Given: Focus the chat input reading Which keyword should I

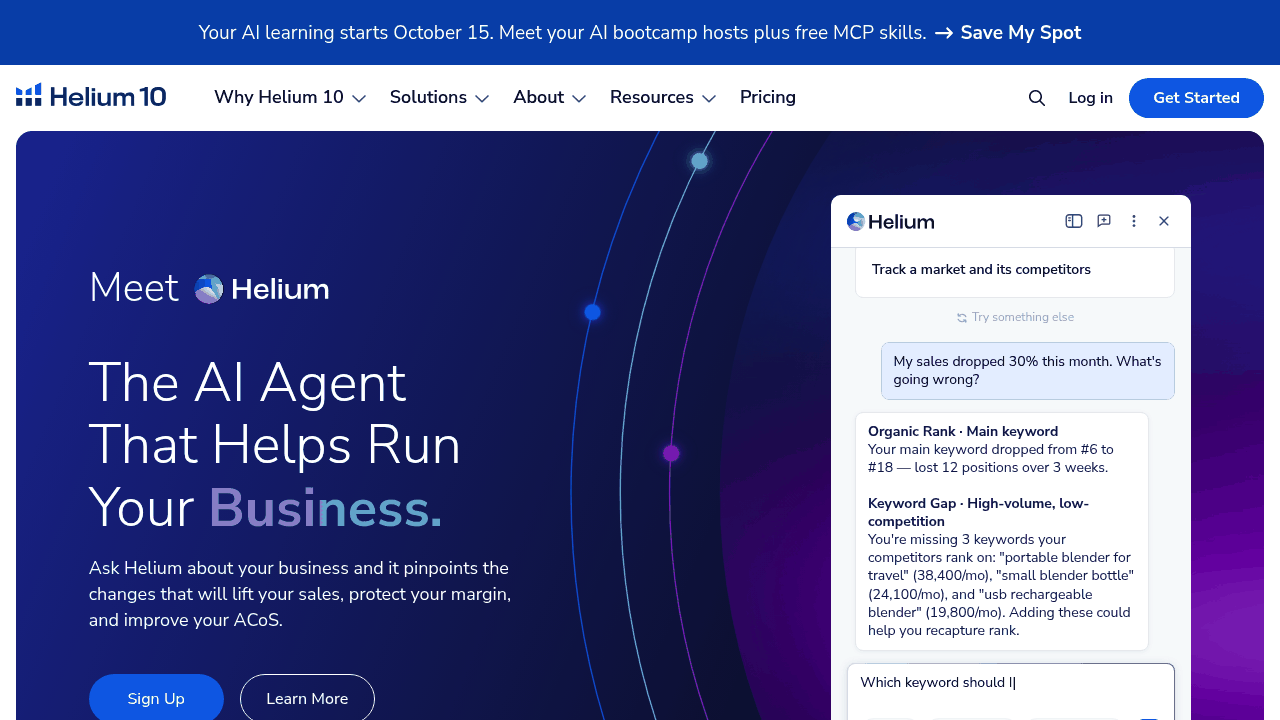Looking at the screenshot, I should point(1011,690).
